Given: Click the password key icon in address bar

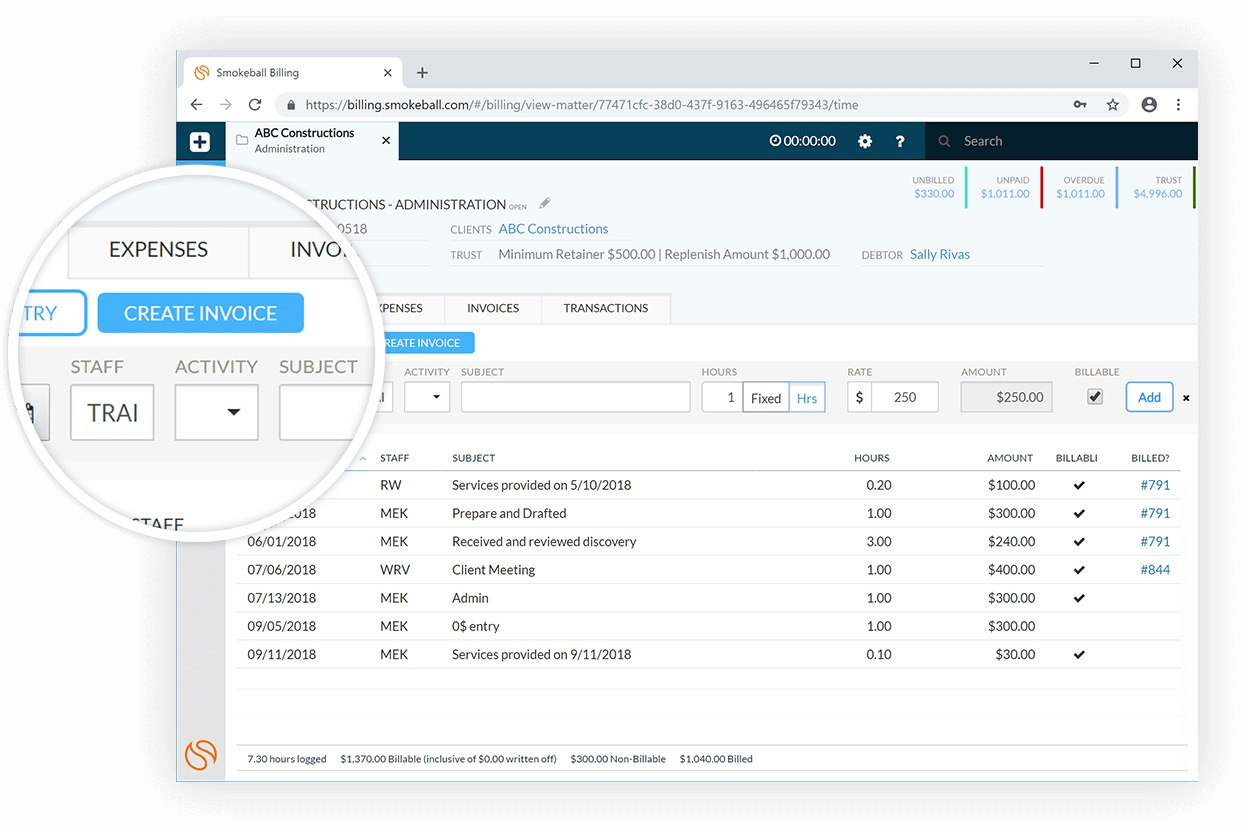Looking at the screenshot, I should pyautogui.click(x=1080, y=104).
